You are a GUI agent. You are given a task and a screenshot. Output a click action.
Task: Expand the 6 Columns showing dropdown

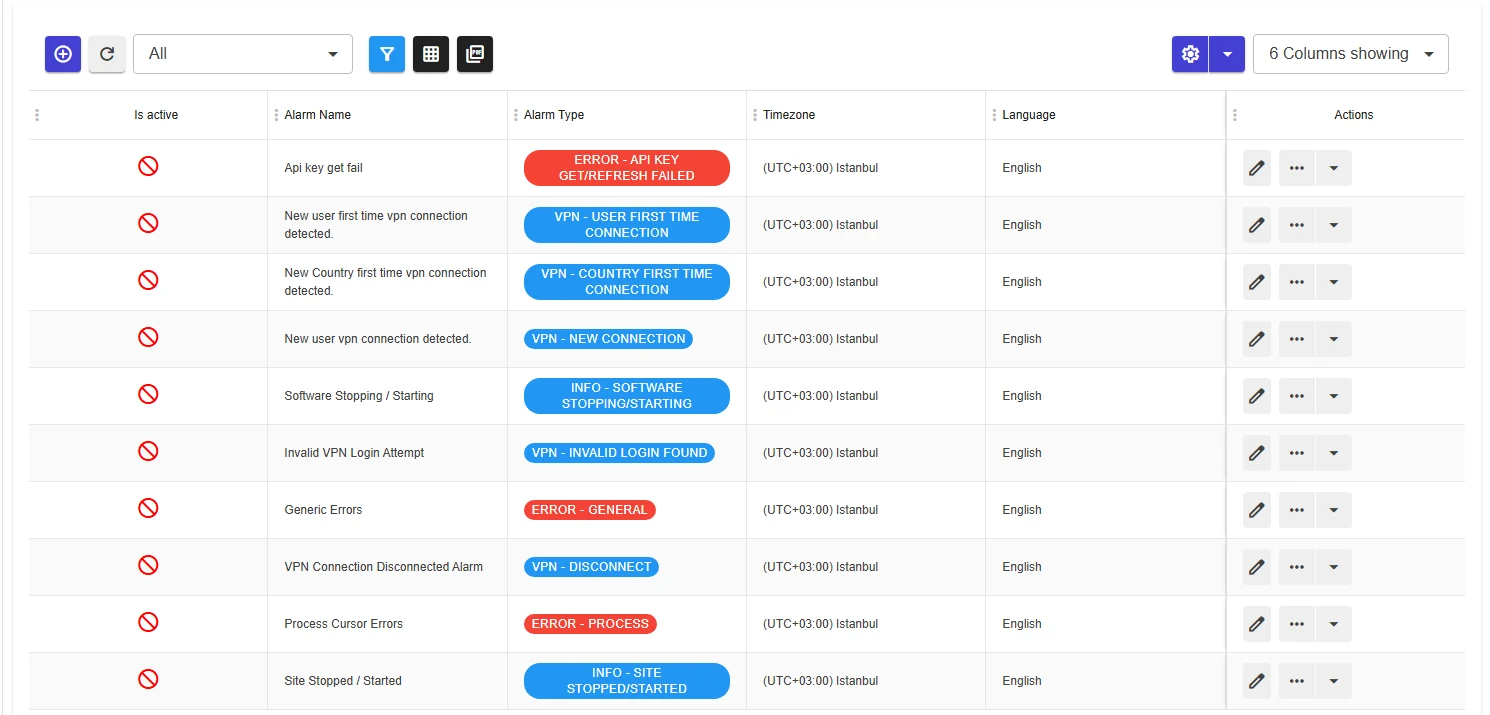1351,54
